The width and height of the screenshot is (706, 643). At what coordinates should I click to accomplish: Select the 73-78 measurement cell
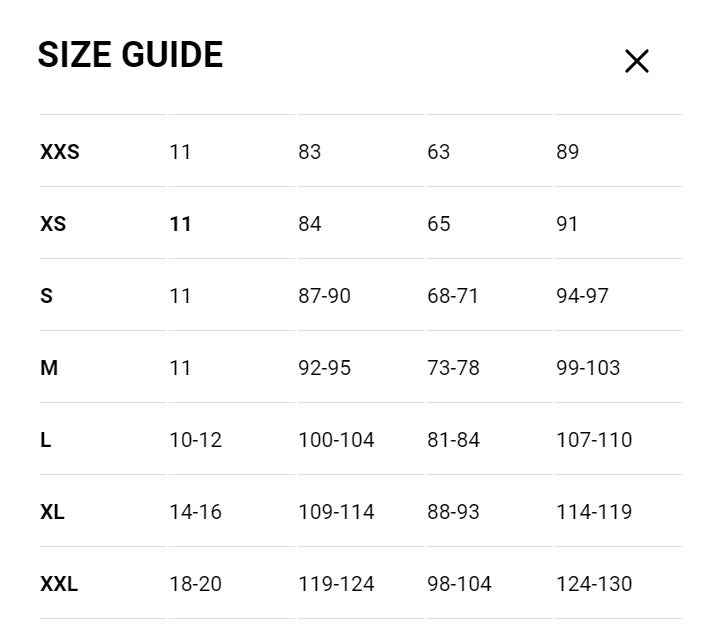[453, 369]
